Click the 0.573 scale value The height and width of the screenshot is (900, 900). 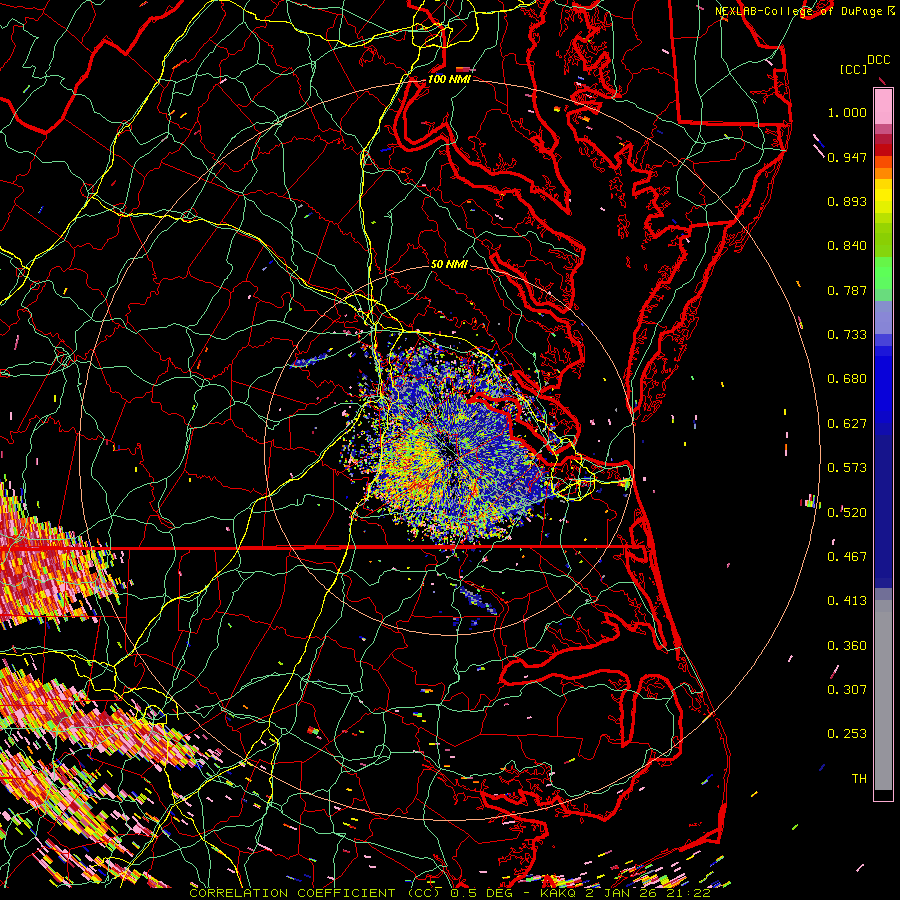[x=847, y=468]
